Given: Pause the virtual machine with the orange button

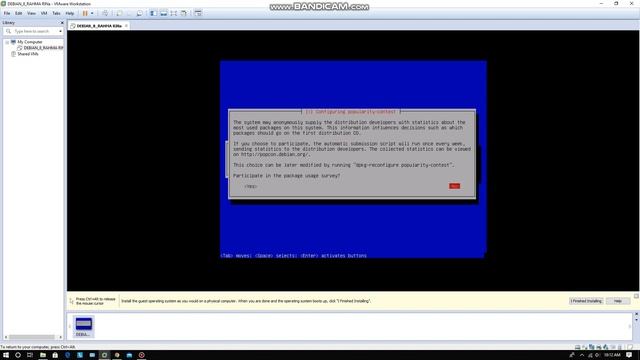Looking at the screenshot, I should (x=85, y=13).
